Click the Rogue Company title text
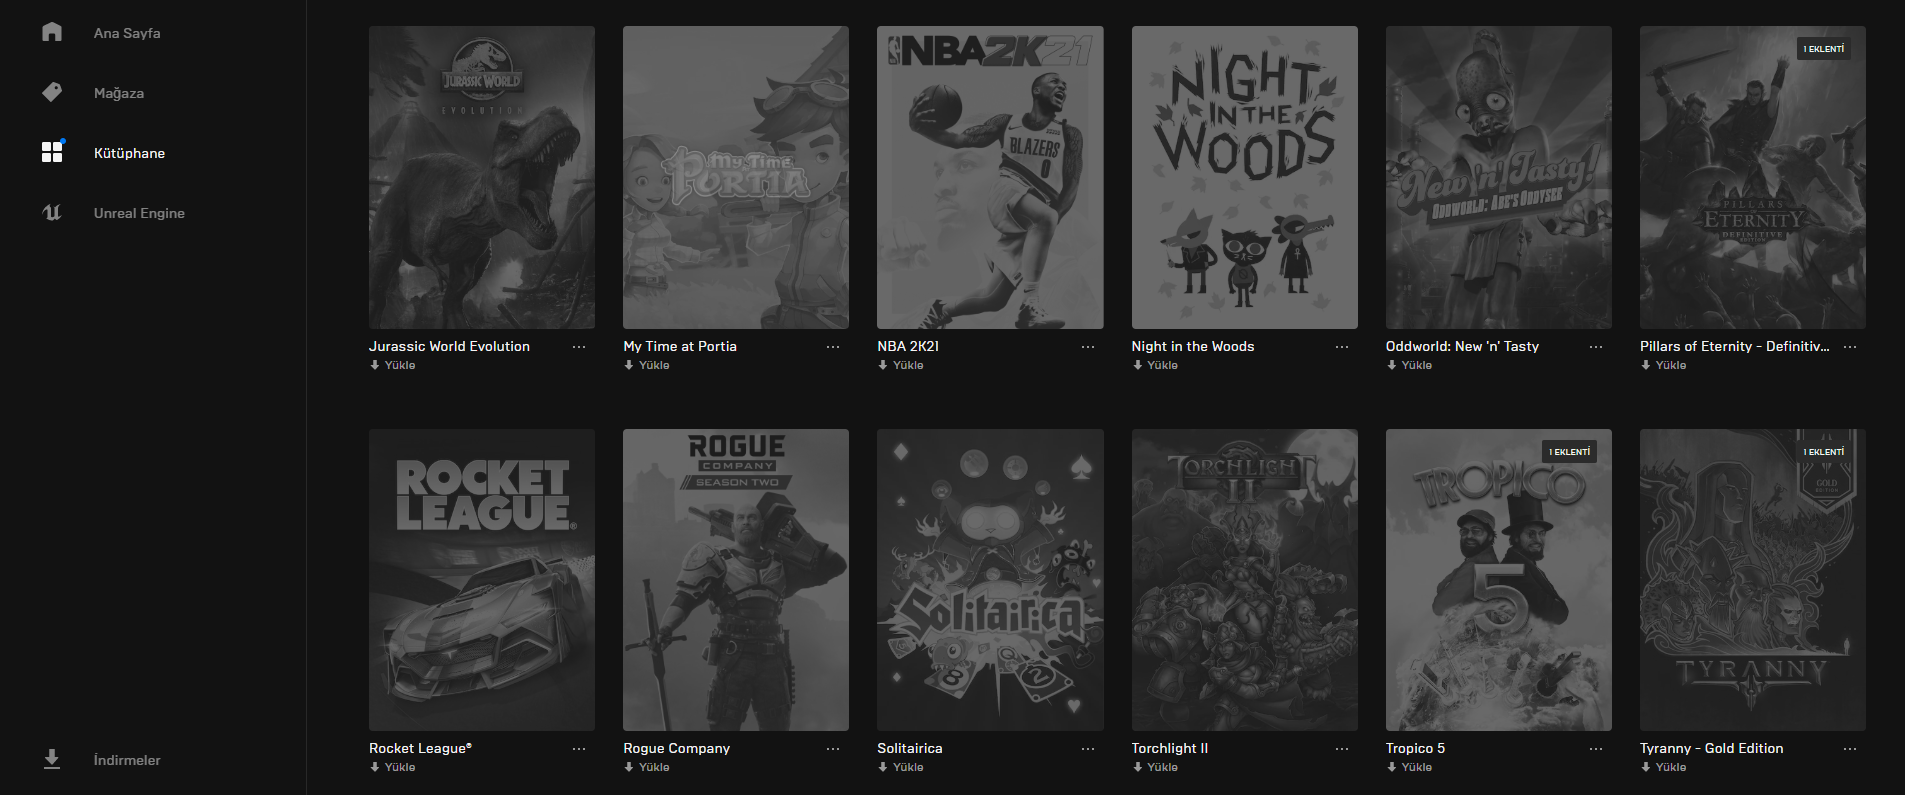1905x795 pixels. (676, 748)
